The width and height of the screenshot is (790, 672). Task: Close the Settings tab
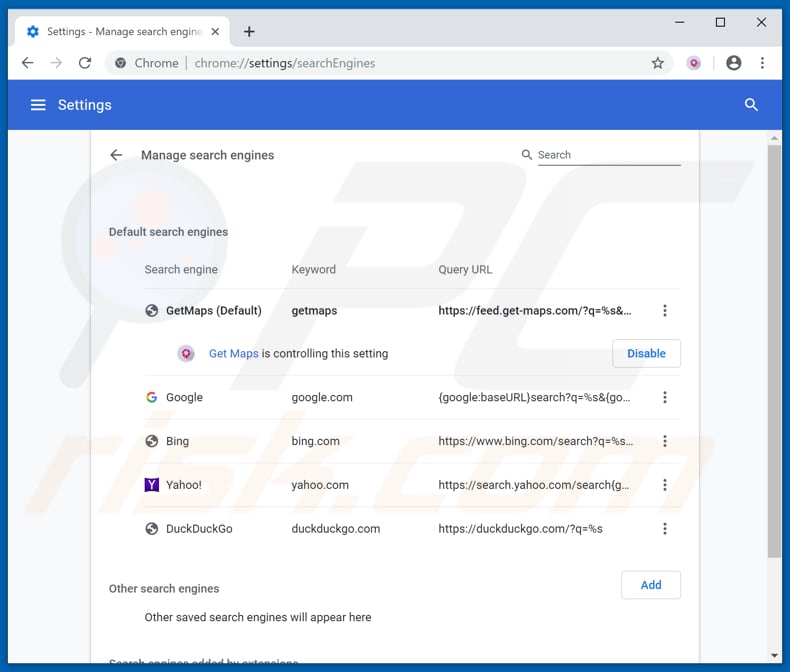coord(215,32)
